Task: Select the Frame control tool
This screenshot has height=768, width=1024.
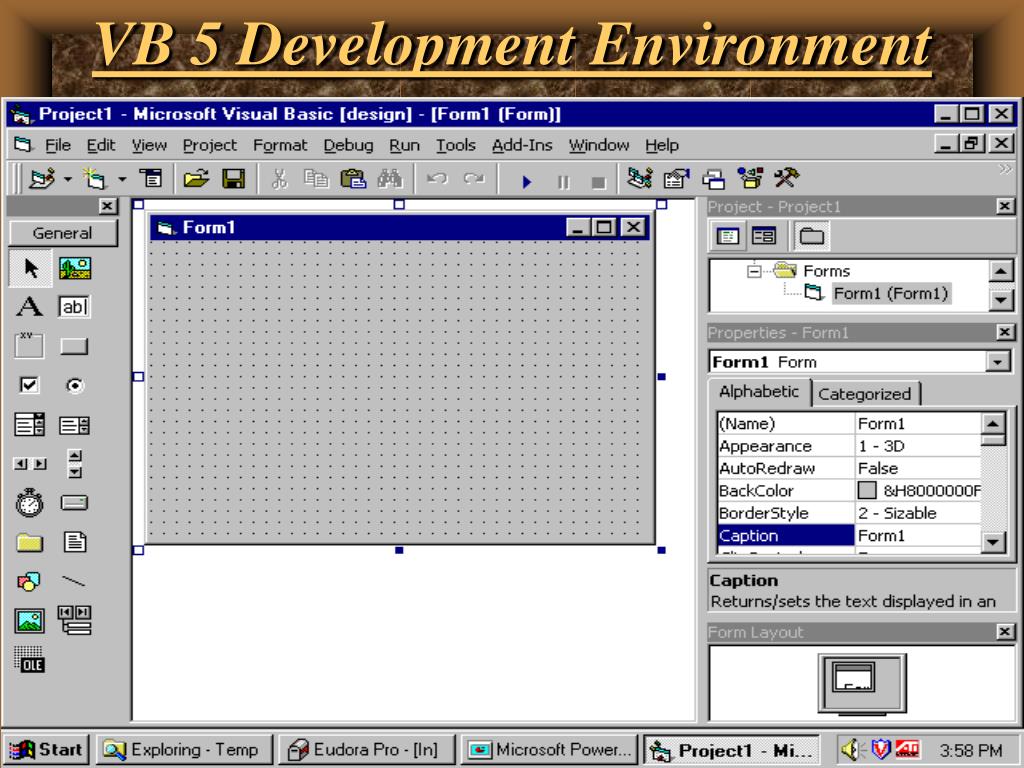Action: pyautogui.click(x=29, y=345)
